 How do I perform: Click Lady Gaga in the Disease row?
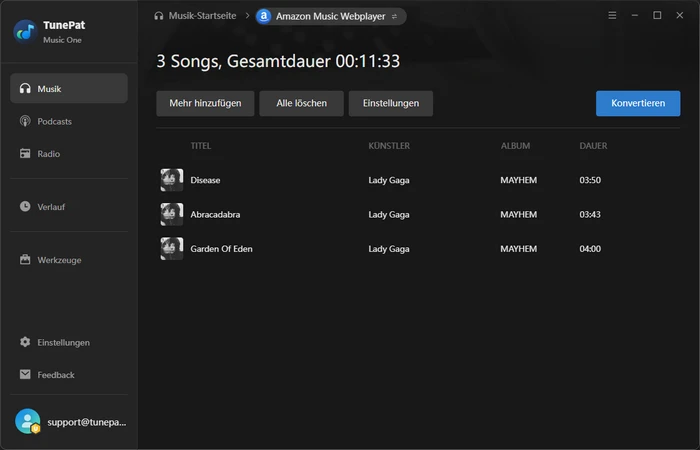[389, 180]
